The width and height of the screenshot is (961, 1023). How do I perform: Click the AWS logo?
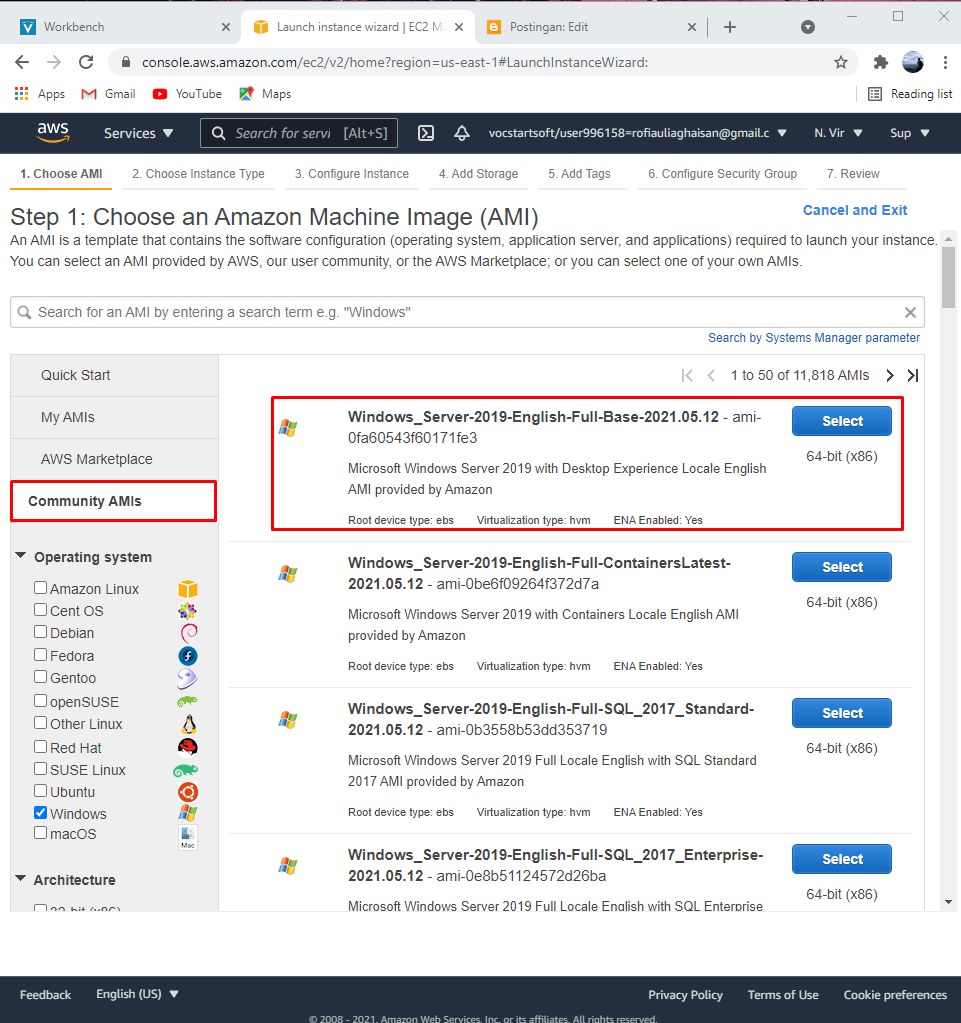53,132
